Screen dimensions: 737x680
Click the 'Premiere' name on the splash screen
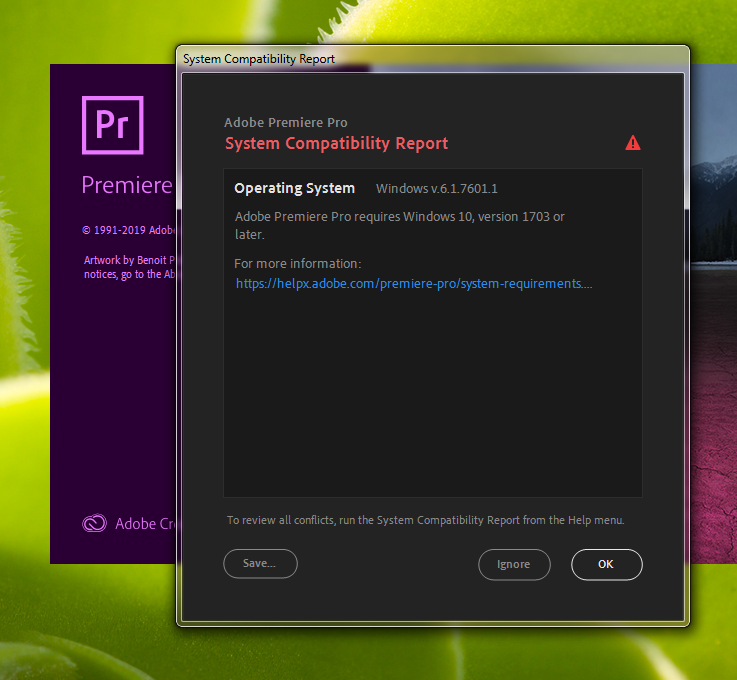pyautogui.click(x=127, y=185)
